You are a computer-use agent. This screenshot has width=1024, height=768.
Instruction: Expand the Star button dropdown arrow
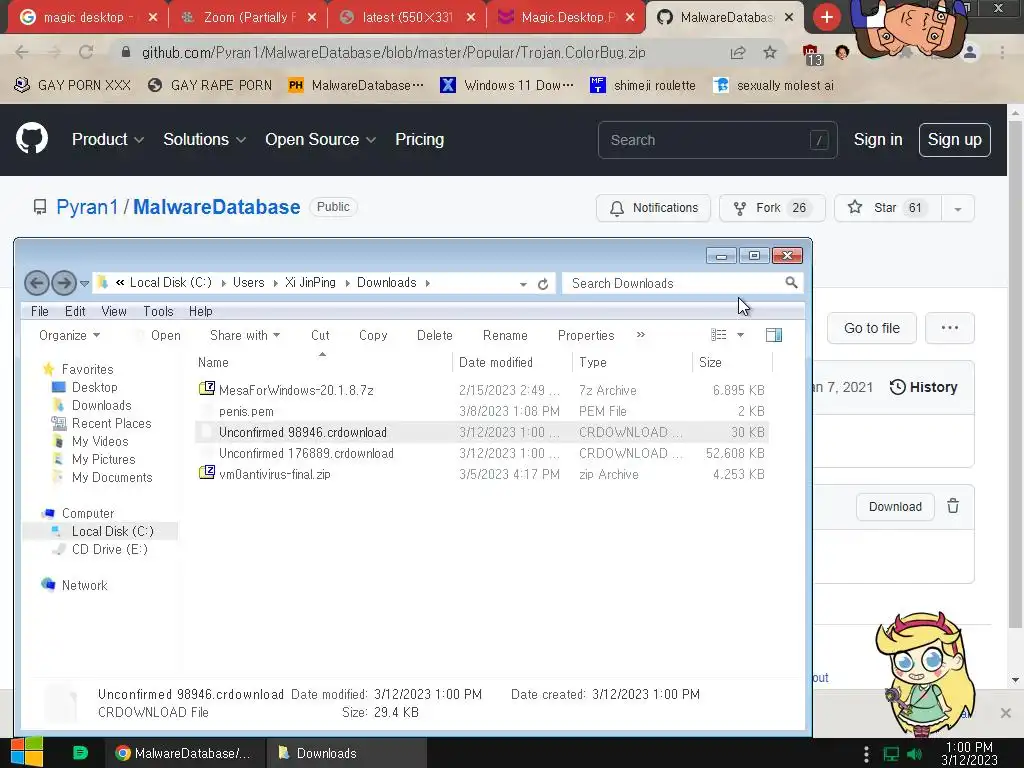958,209
